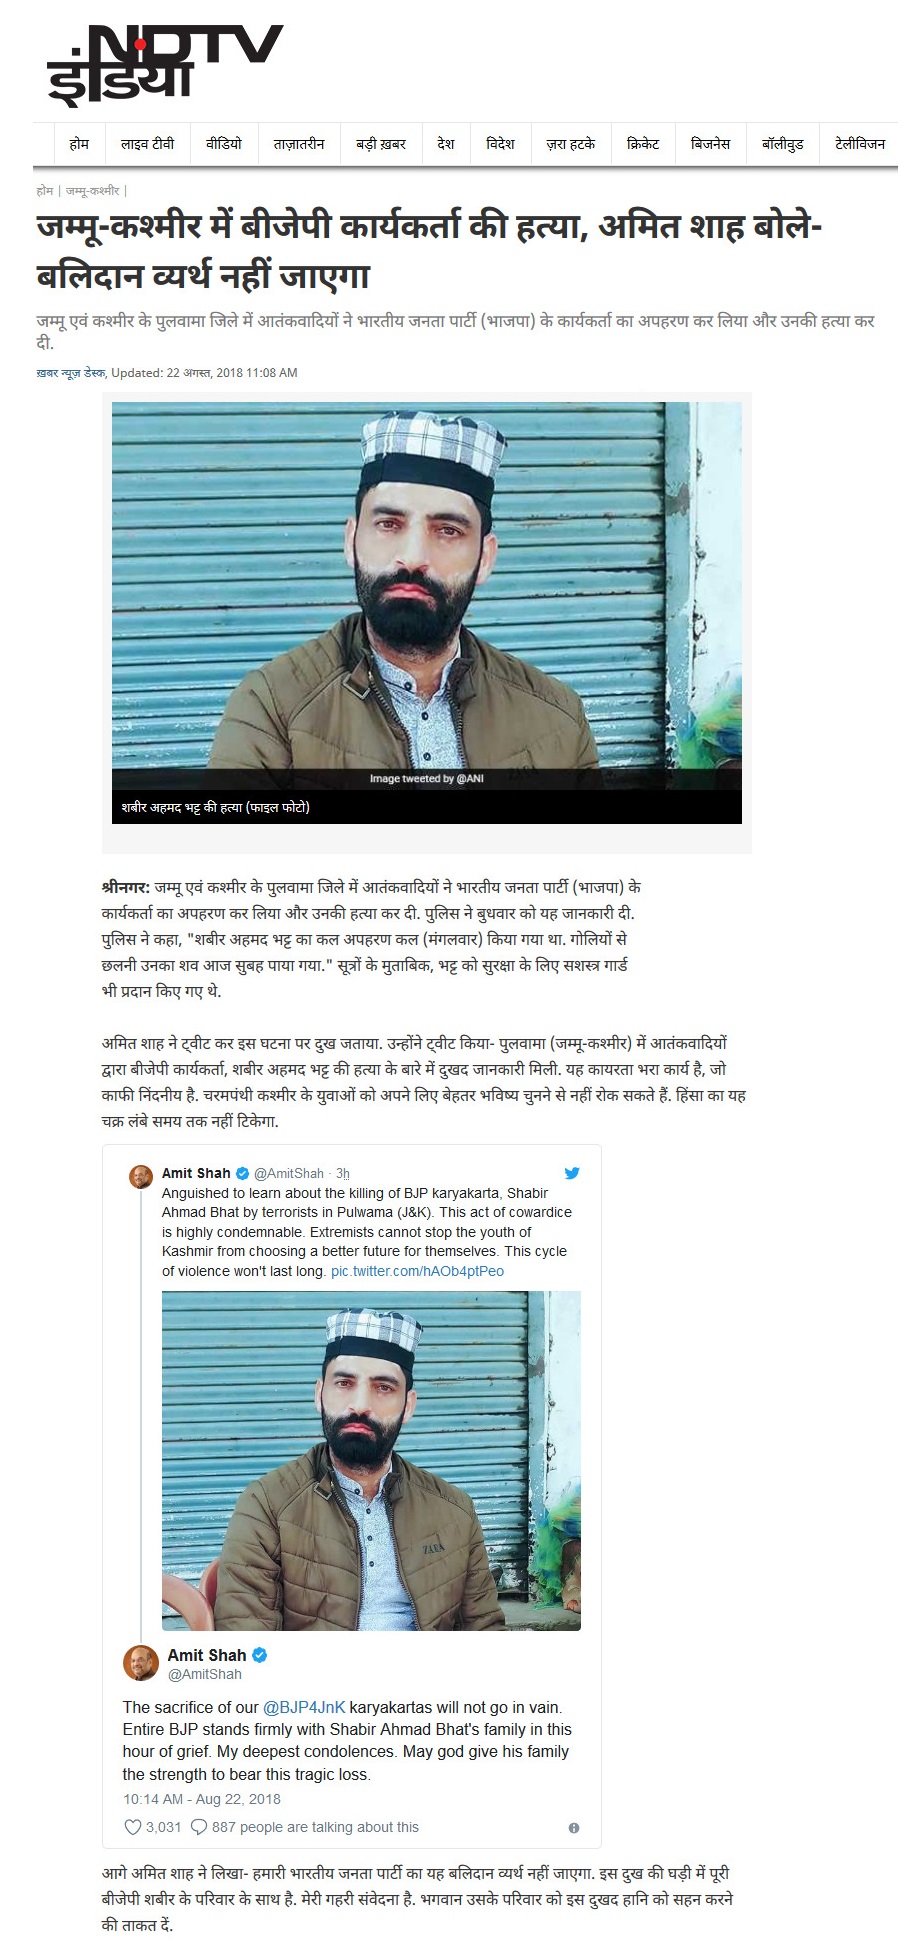
Task: Click the main article photo of Shabir Ahmad Bhat
Action: click(427, 597)
